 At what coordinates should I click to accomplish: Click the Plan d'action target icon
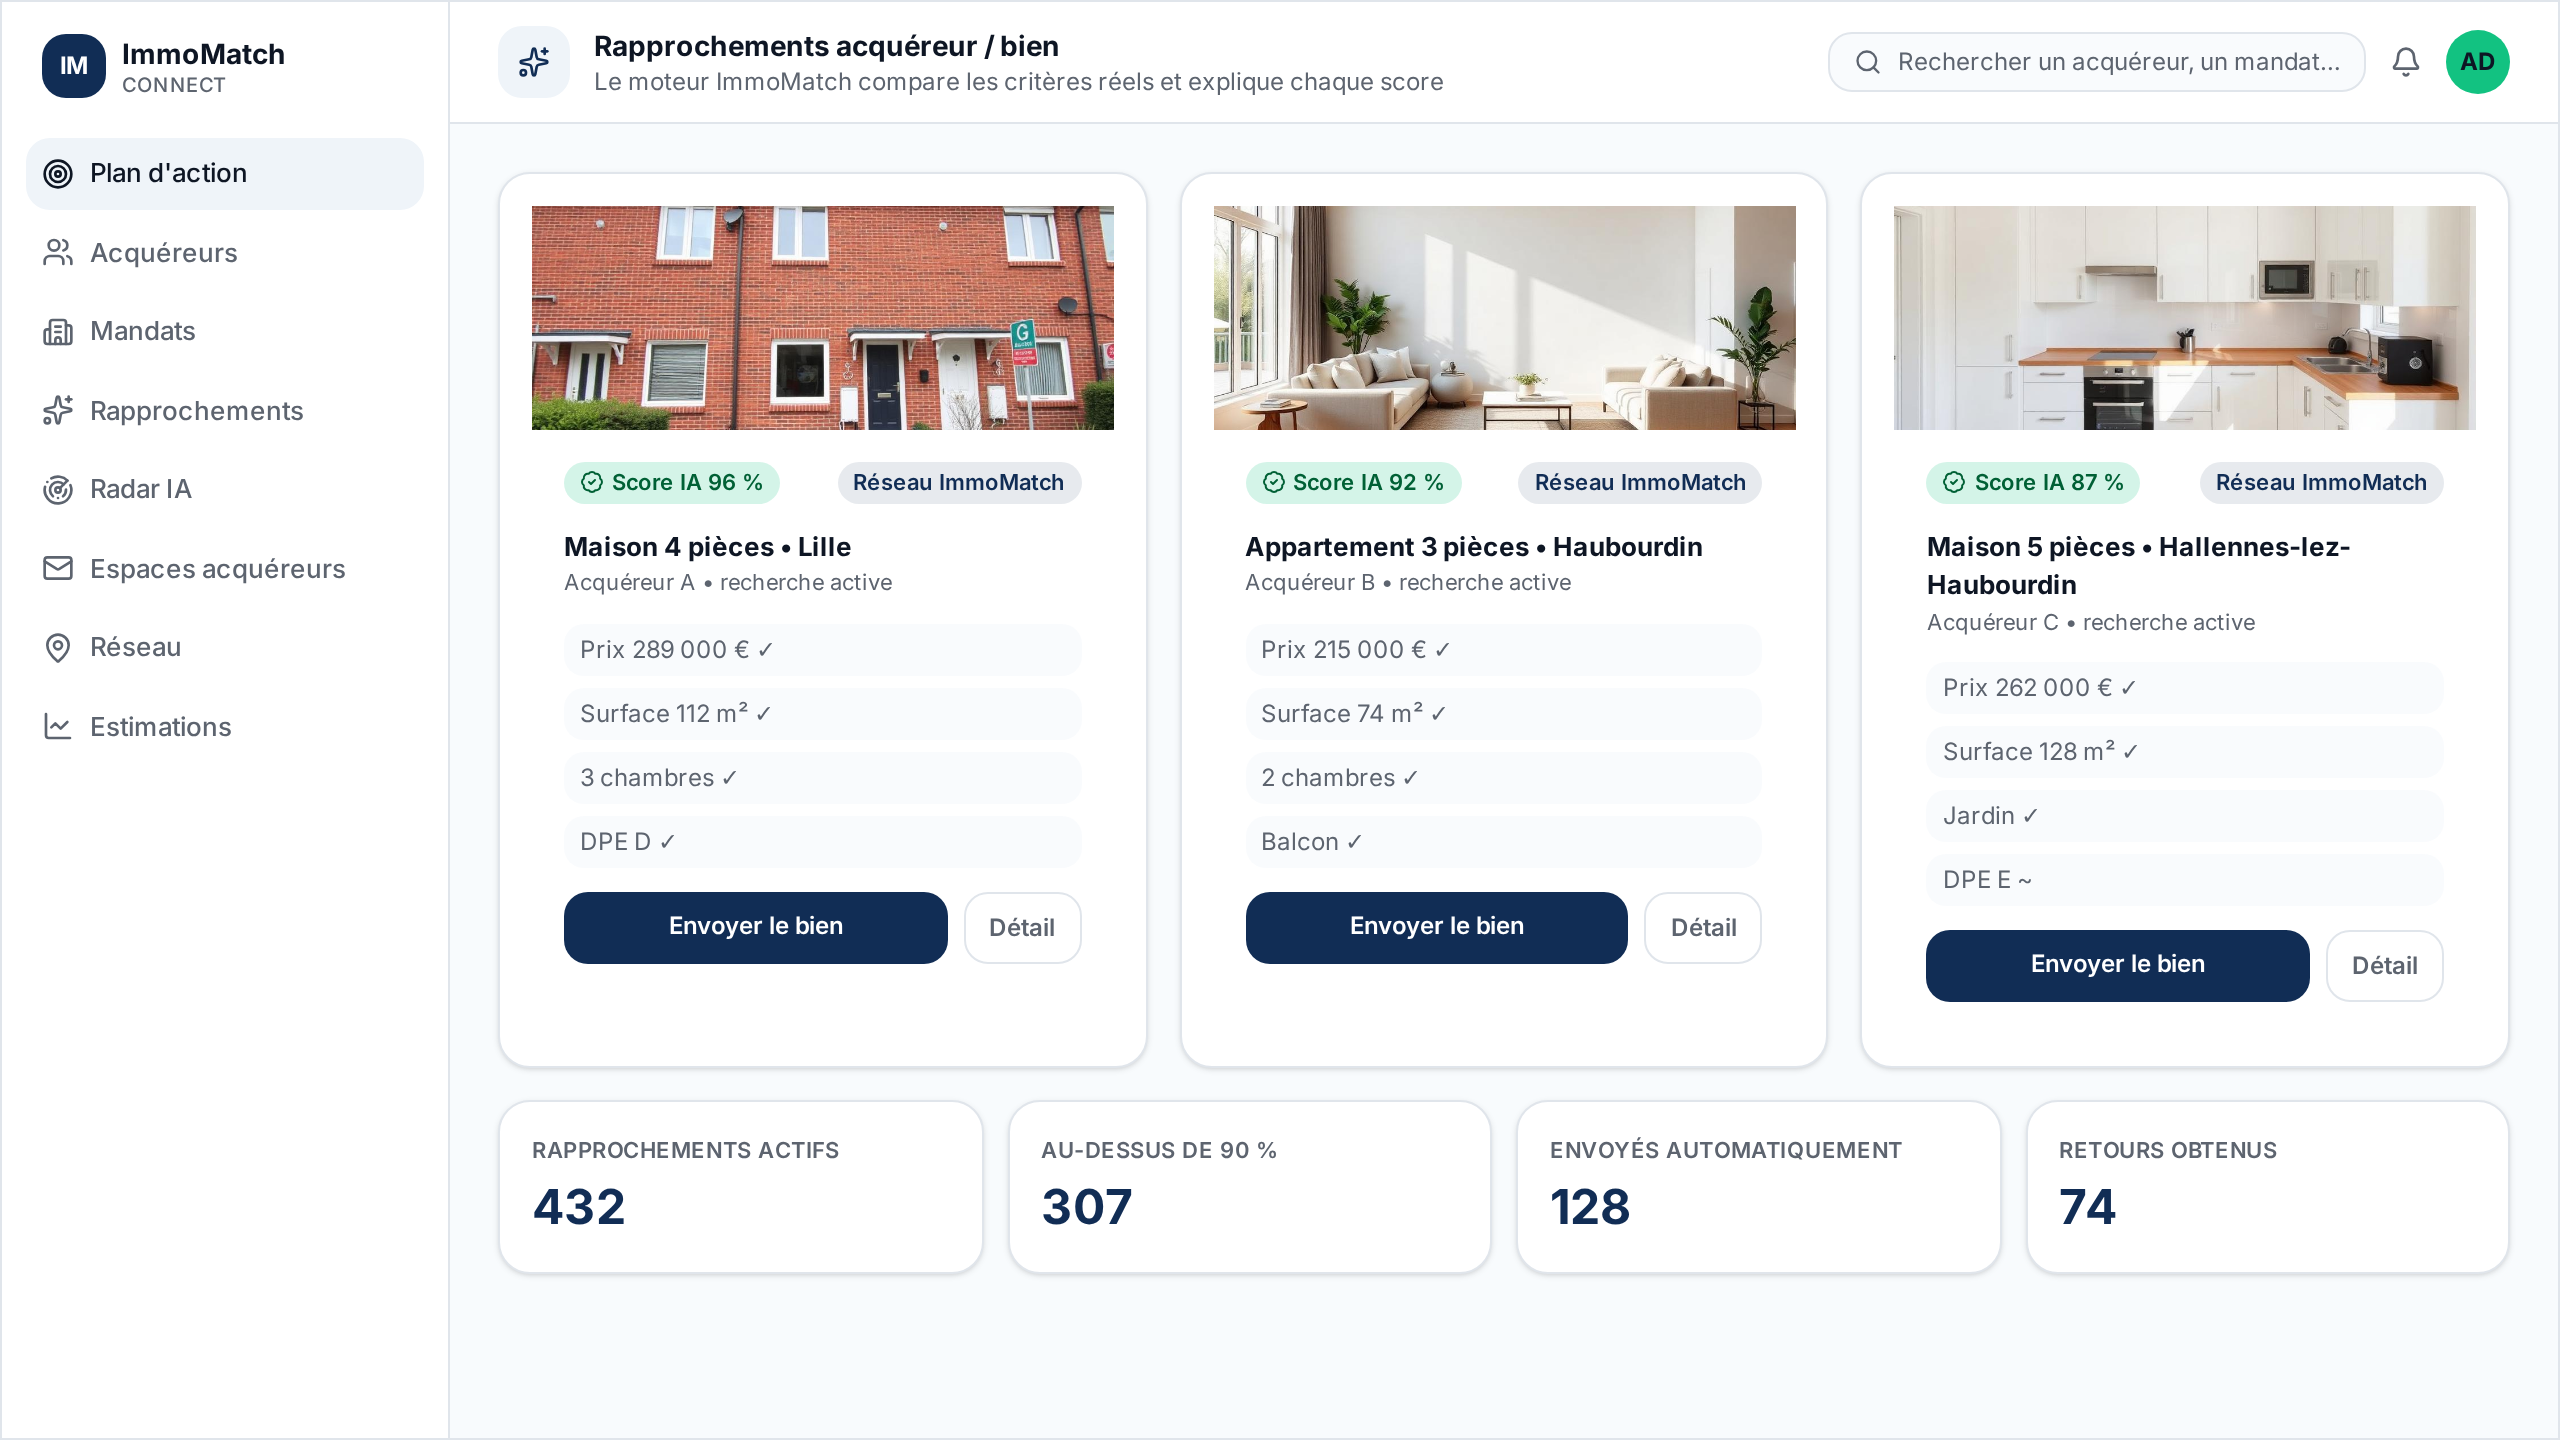[58, 174]
